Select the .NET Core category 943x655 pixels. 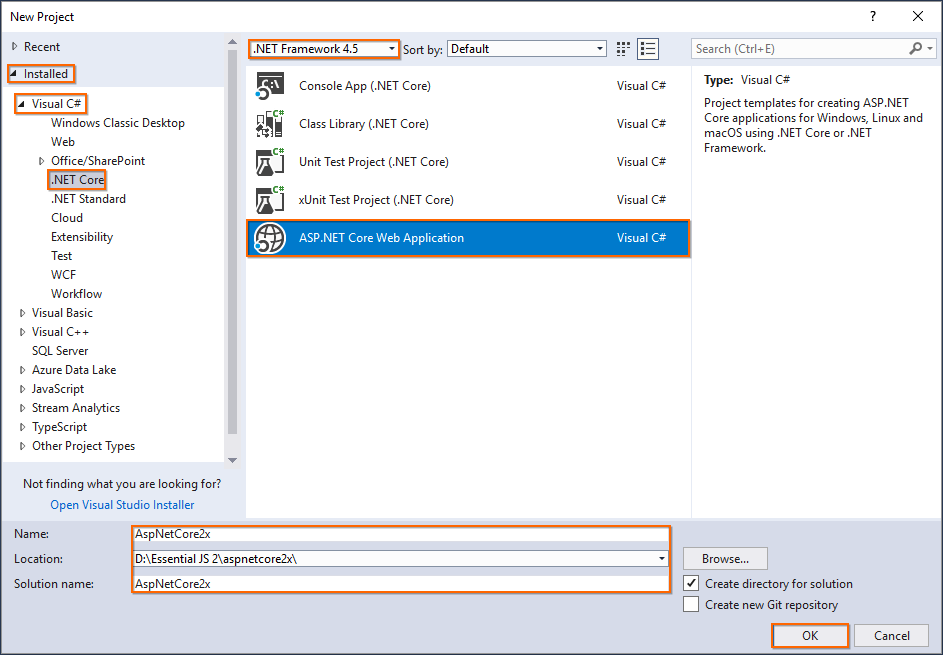(x=78, y=180)
